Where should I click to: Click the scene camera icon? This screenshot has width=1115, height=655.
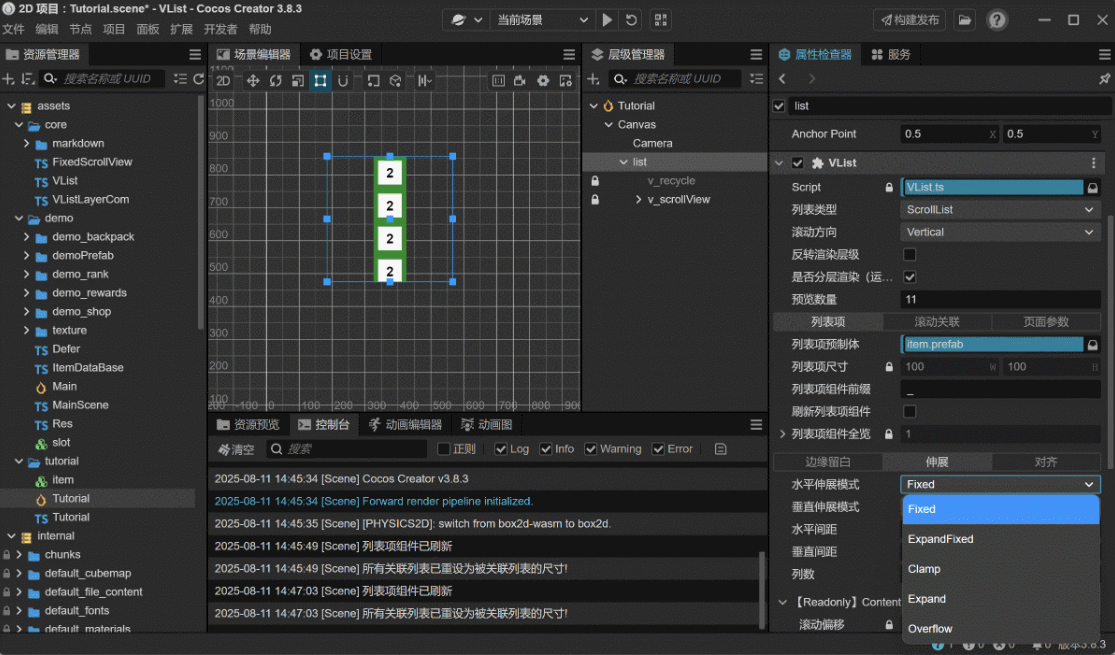click(521, 81)
